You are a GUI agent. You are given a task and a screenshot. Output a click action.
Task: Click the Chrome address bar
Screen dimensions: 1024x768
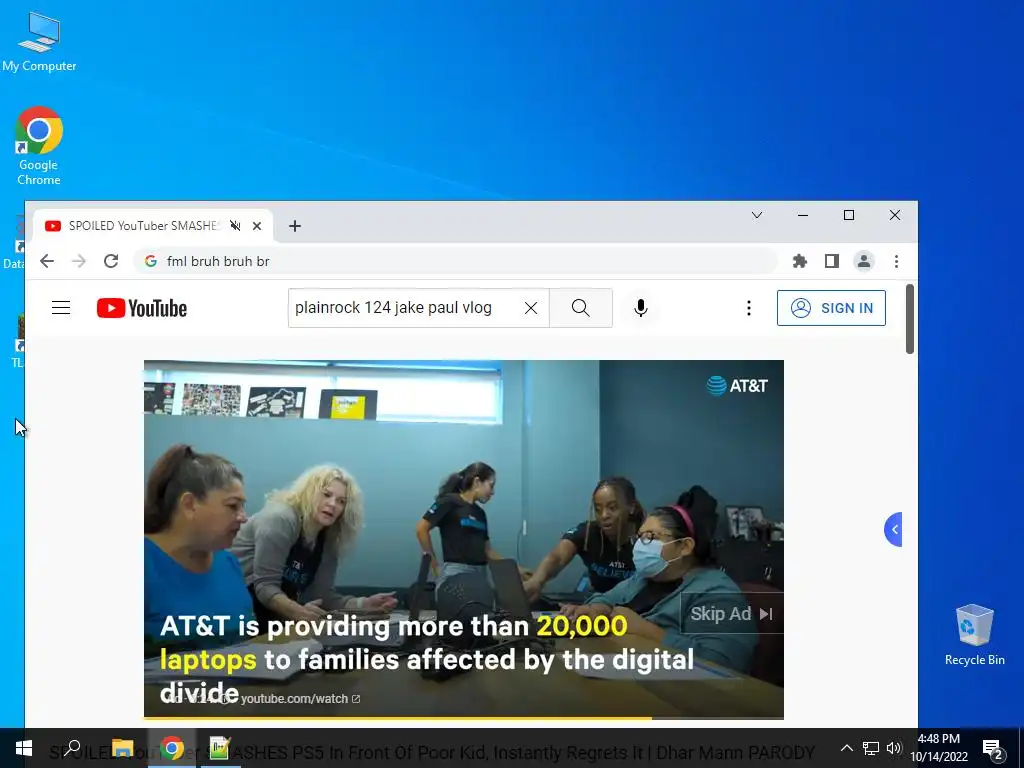455,261
